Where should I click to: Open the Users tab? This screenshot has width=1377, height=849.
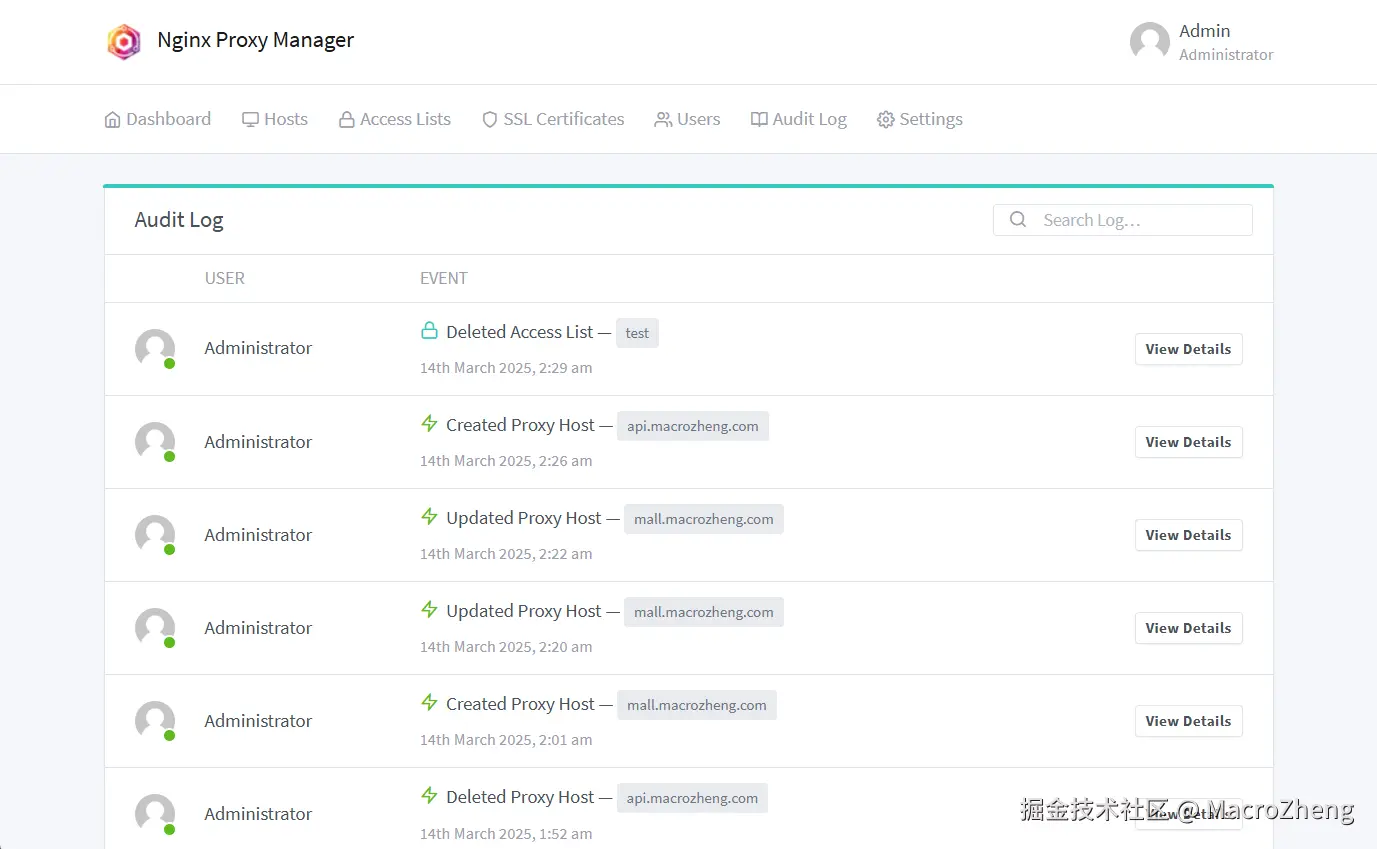[x=687, y=119]
